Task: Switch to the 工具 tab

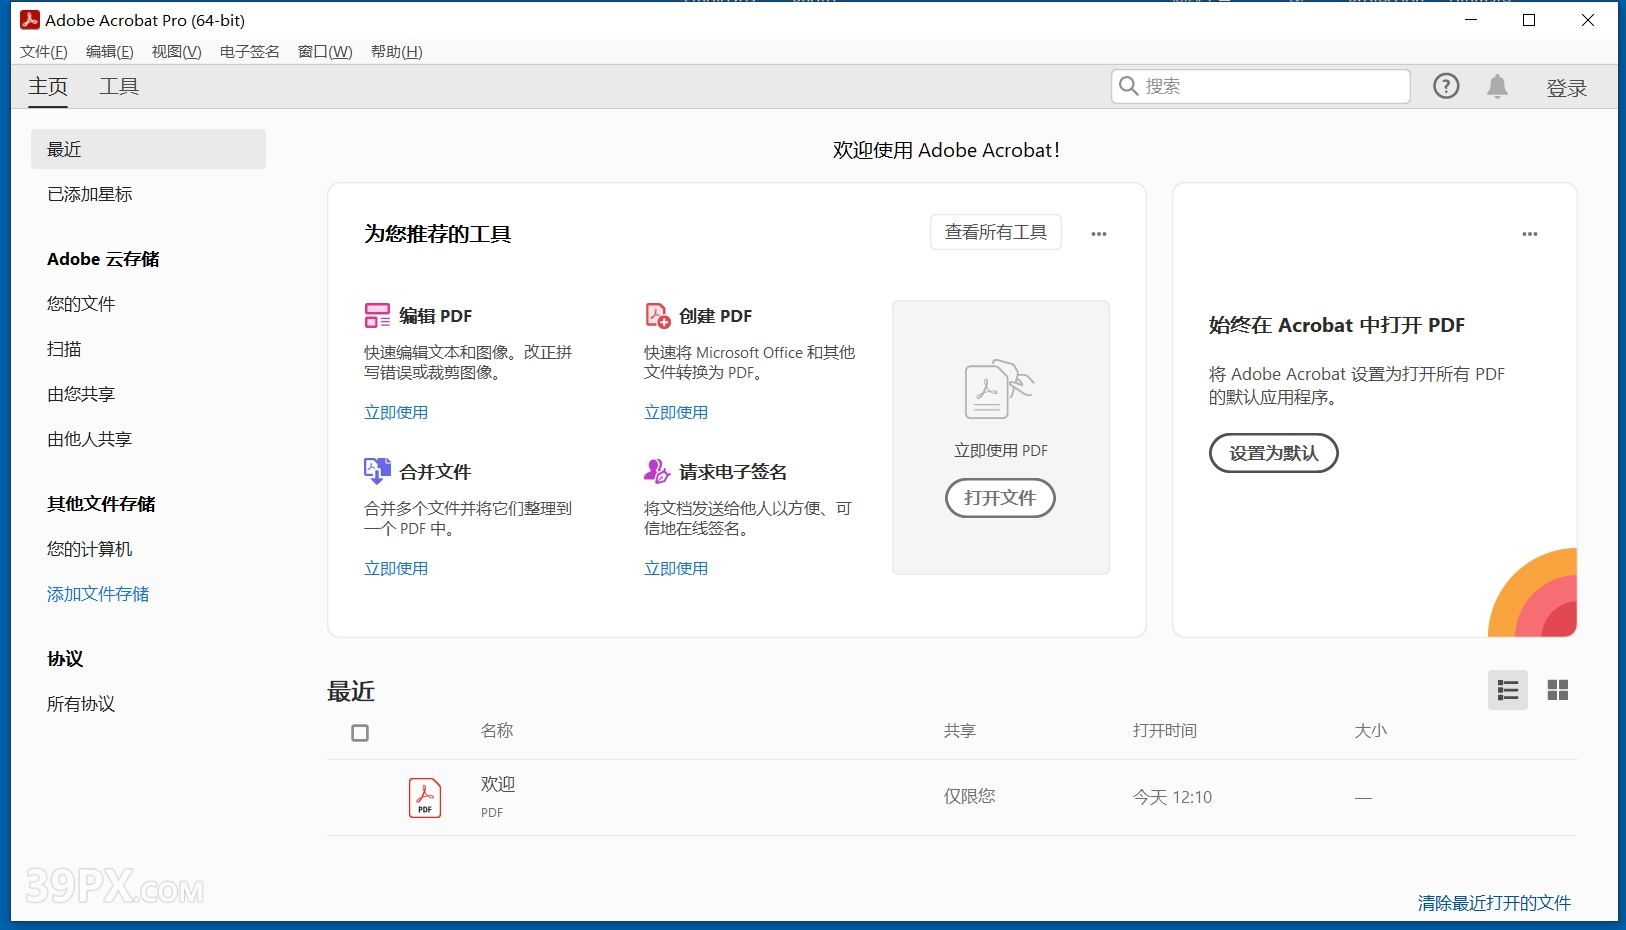Action: coord(119,87)
